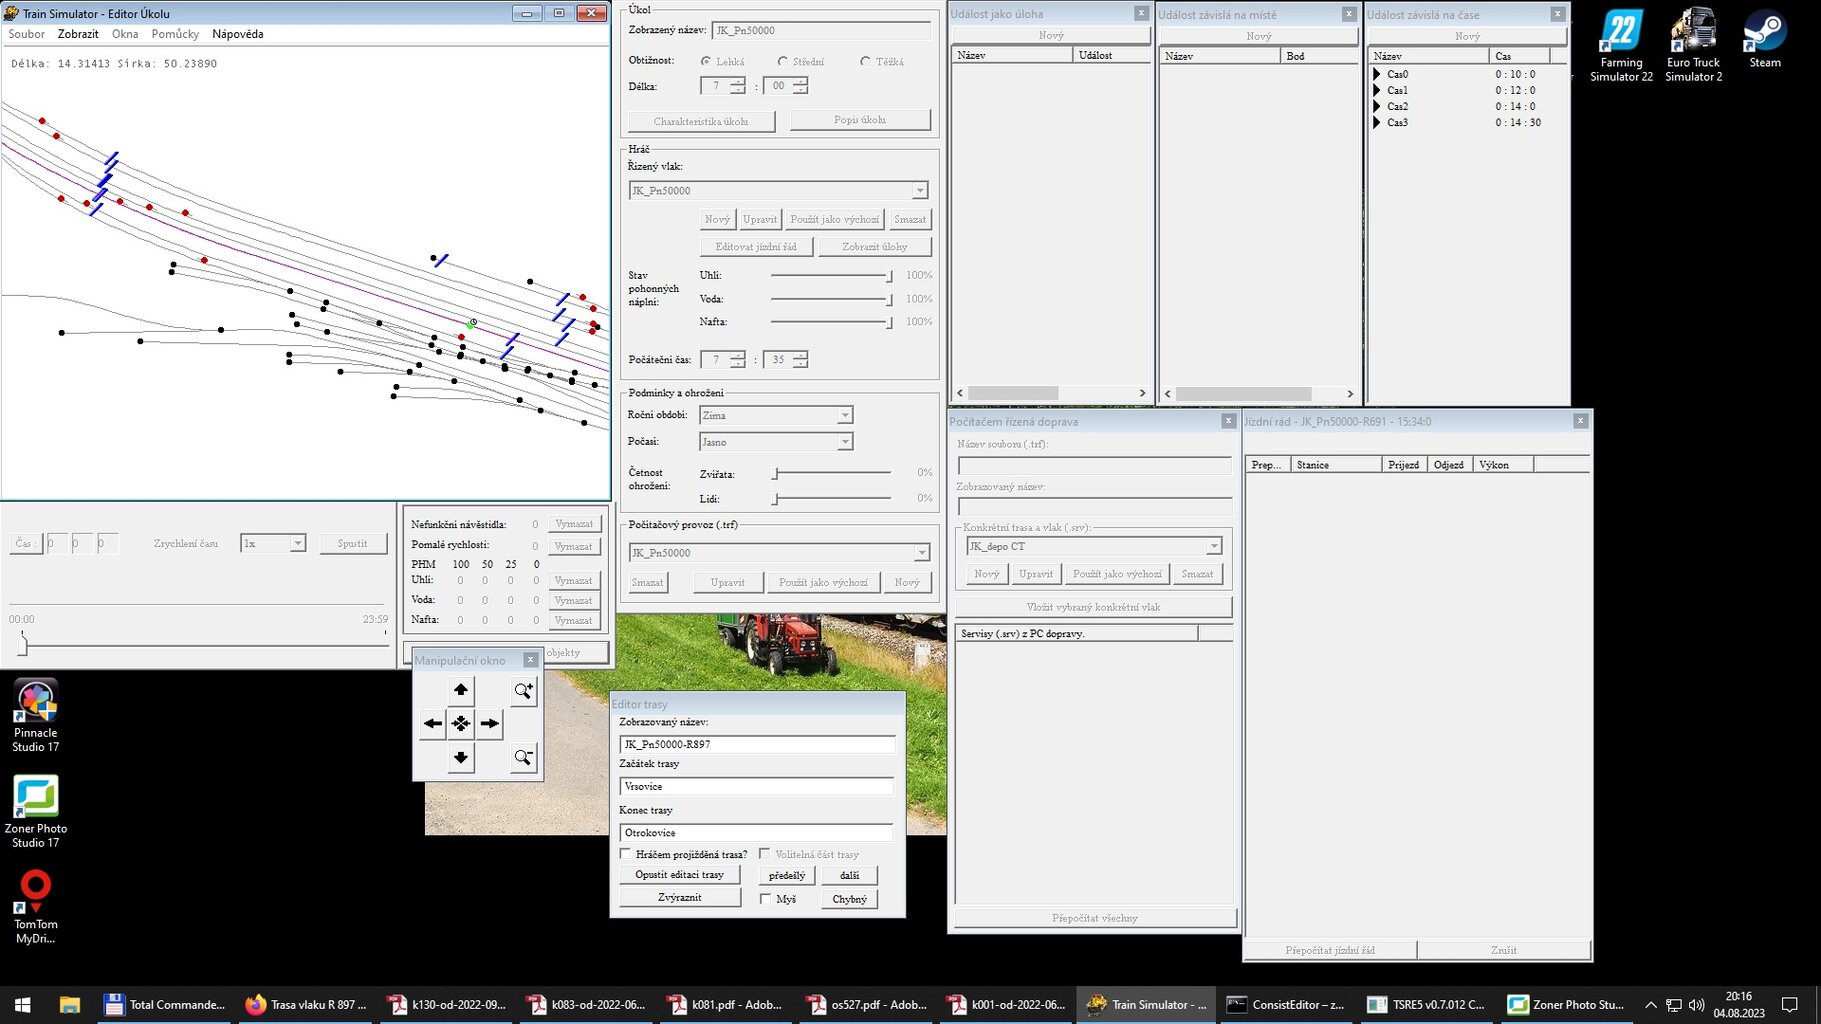Click Konec trasy field Otrokovice

[x=756, y=832]
